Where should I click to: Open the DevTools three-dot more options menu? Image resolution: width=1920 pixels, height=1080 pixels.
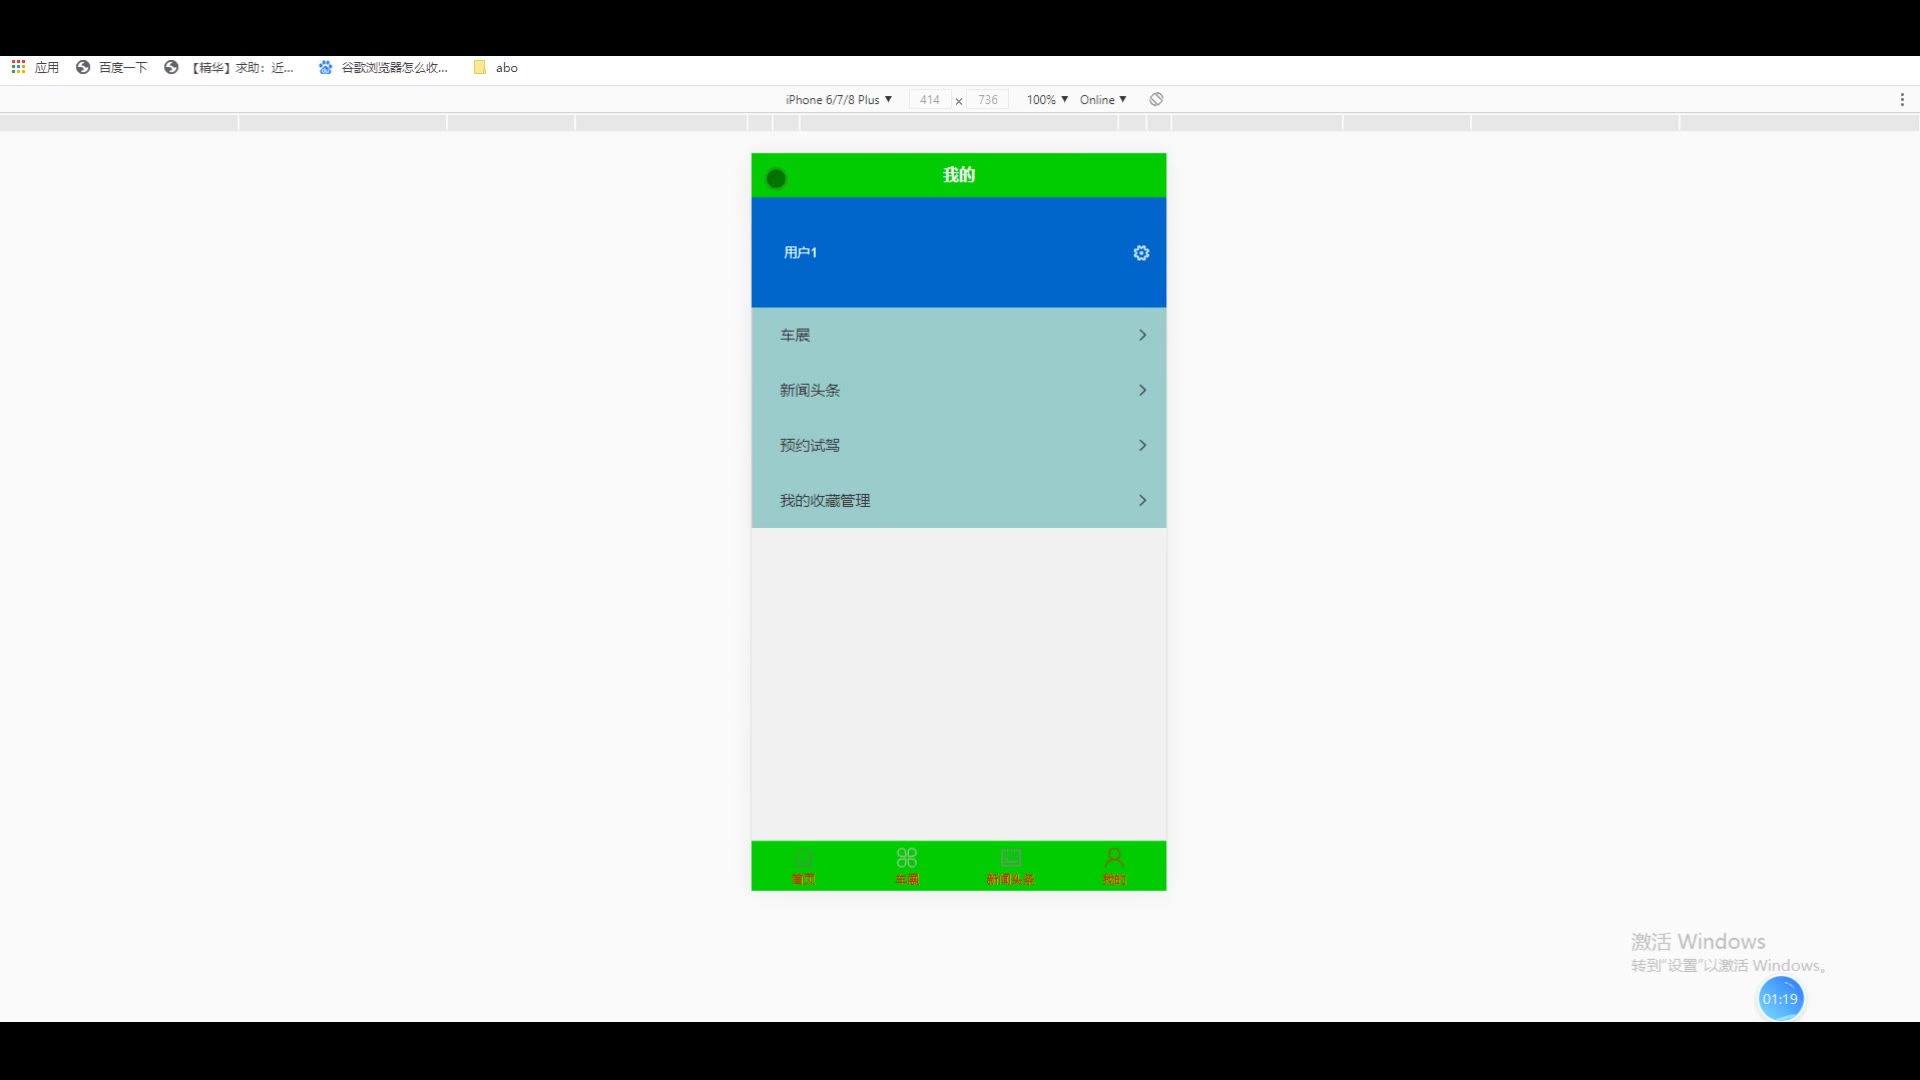point(1902,99)
